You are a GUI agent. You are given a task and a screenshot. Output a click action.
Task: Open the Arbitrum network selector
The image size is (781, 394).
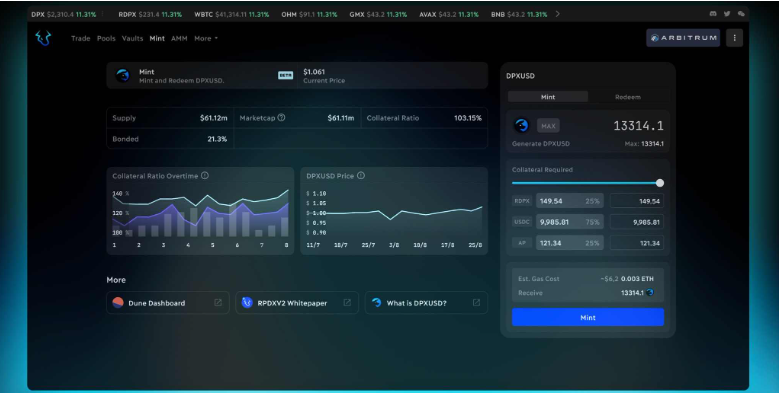683,38
